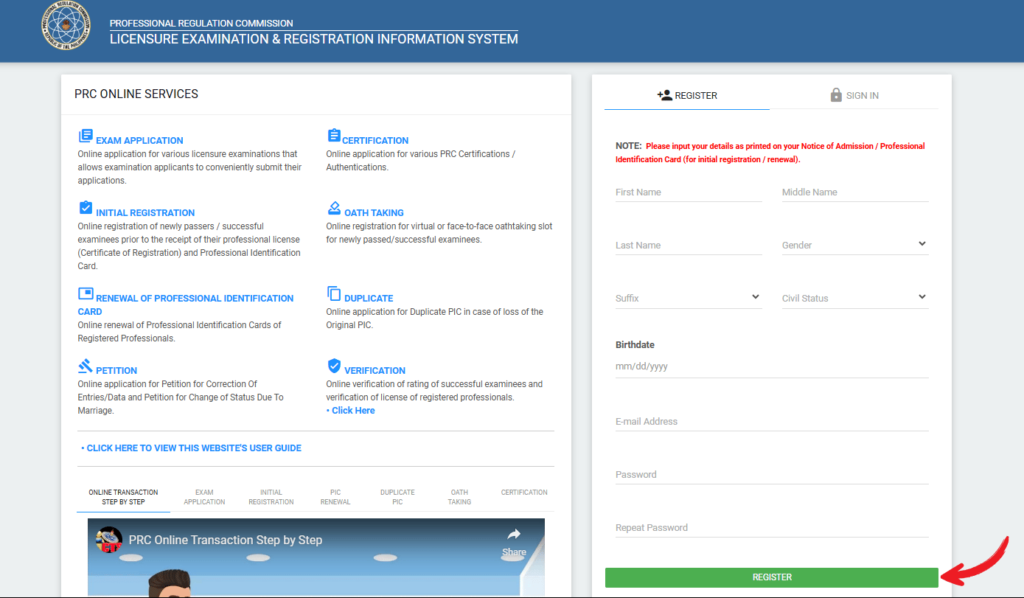The image size is (1024, 598).
Task: Open the Verification service link
Action: click(374, 371)
